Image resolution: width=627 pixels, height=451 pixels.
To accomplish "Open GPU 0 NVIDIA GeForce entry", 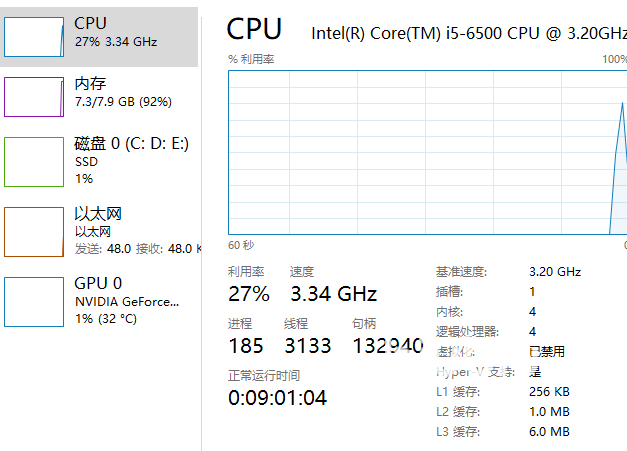I will click(x=126, y=301).
